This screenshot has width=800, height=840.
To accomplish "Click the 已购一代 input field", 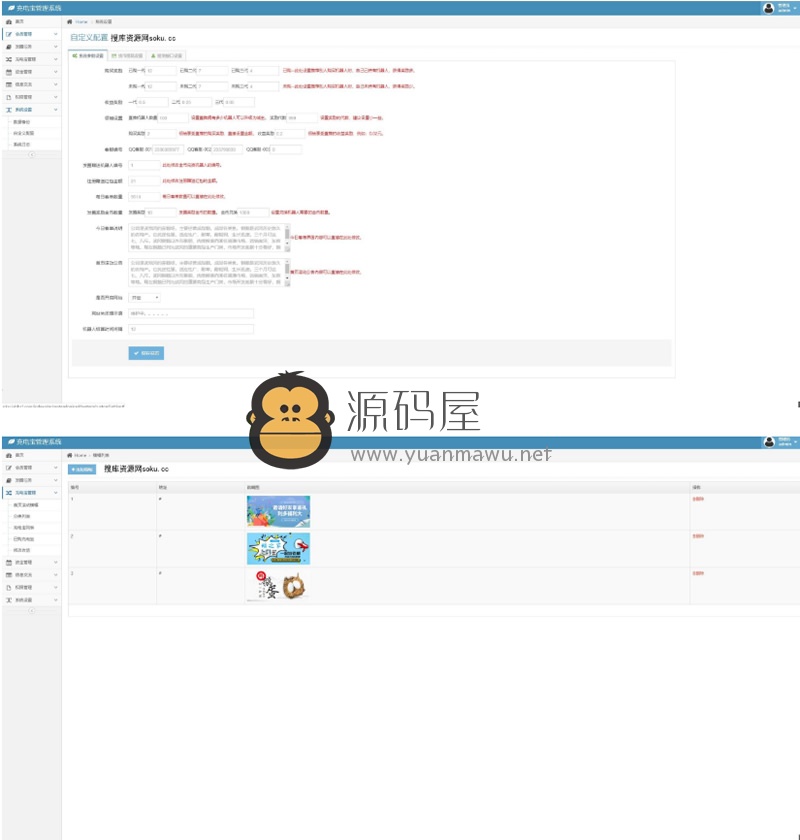I will click(x=161, y=71).
